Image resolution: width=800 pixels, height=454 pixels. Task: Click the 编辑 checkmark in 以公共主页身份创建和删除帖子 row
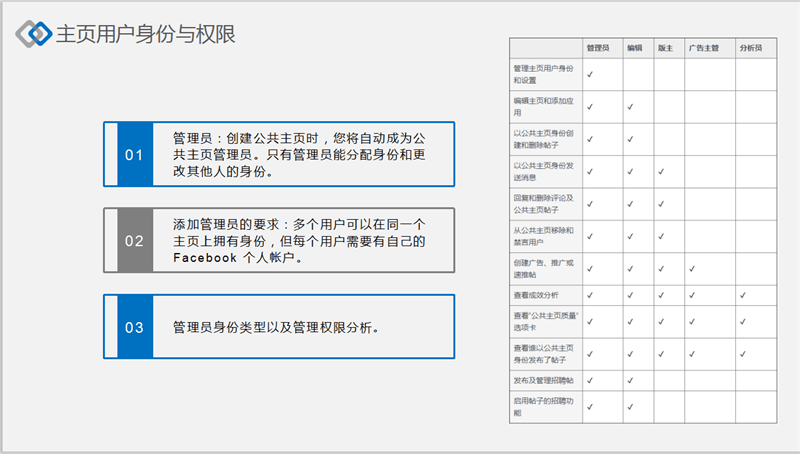click(x=631, y=139)
